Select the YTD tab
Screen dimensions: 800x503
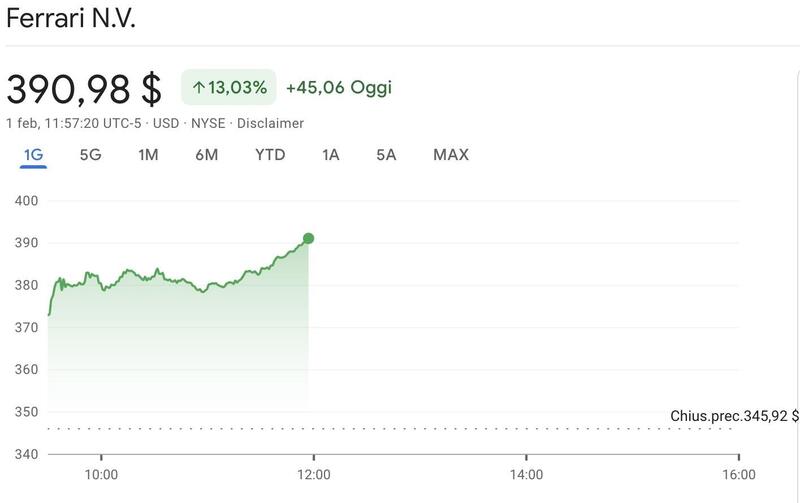pos(270,155)
